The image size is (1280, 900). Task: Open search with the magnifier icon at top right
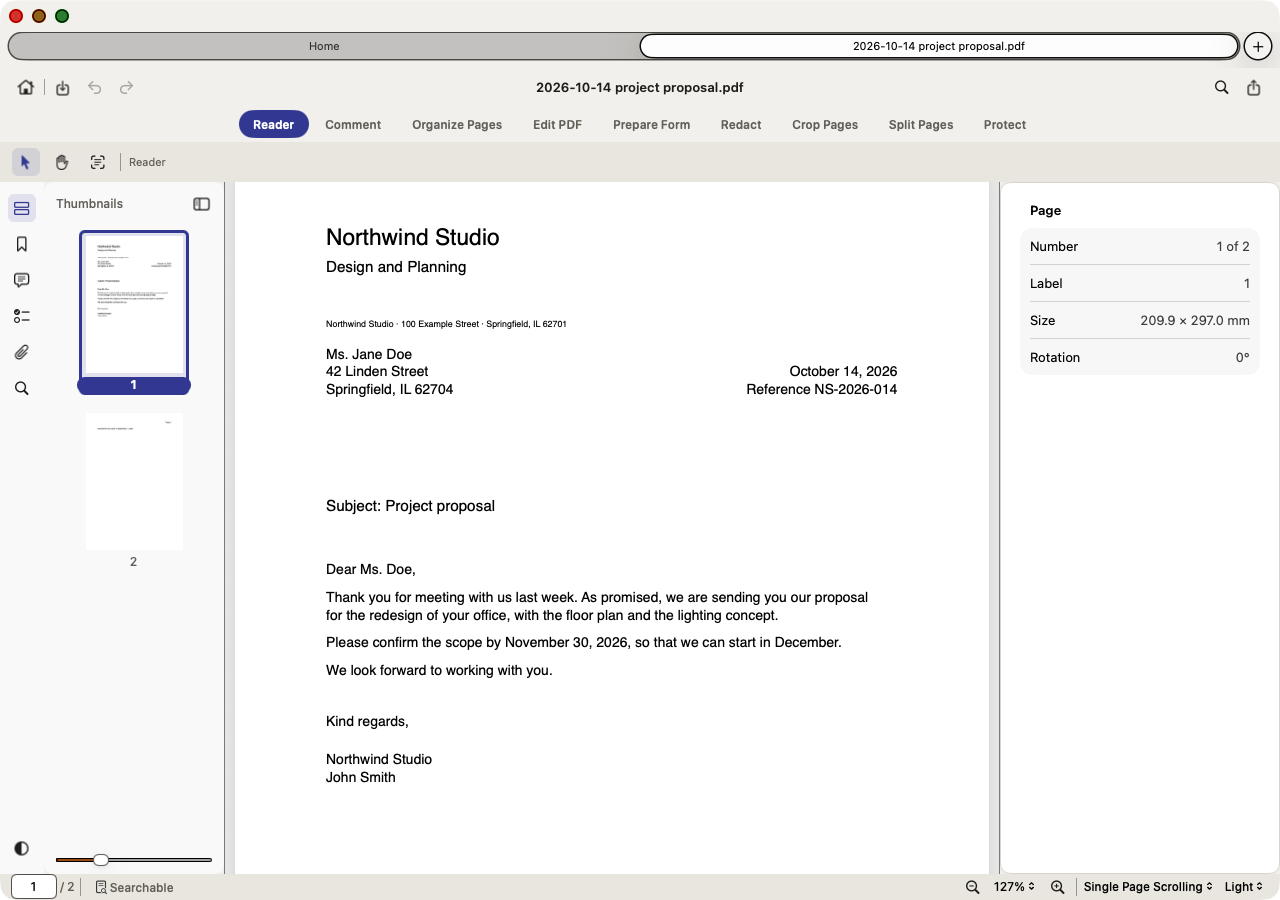point(1222,88)
